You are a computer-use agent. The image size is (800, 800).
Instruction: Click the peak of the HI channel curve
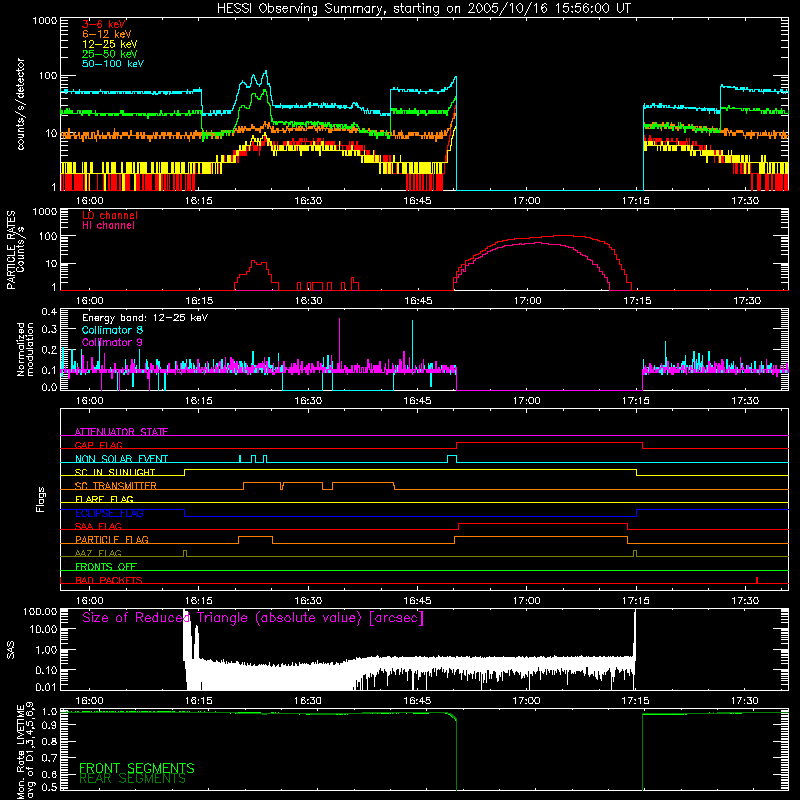coord(538,243)
